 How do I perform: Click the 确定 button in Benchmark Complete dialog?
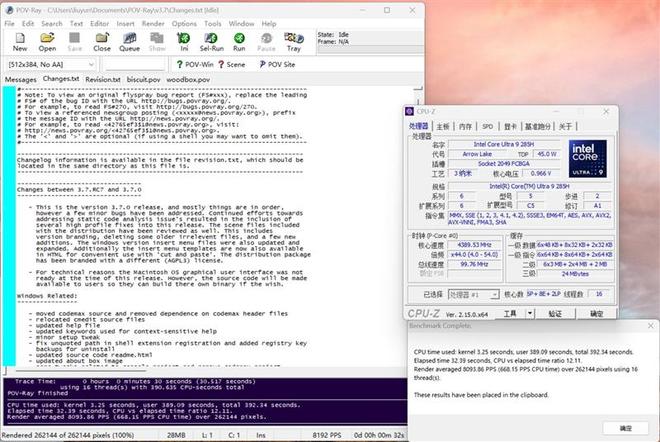click(625, 427)
